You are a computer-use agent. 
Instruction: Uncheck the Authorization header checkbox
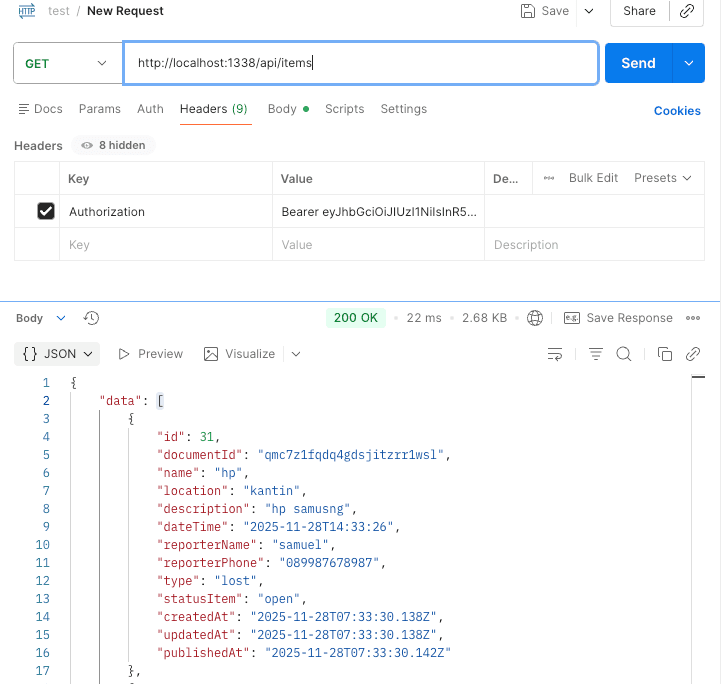[x=45, y=211]
